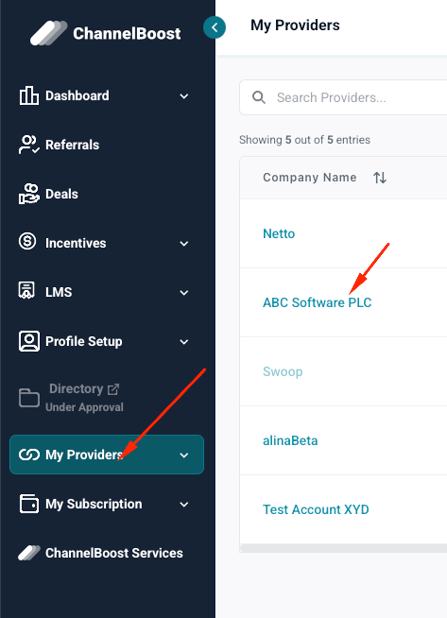The height and width of the screenshot is (618, 447).
Task: Click the Dashboard bar chart icon
Action: (29, 95)
